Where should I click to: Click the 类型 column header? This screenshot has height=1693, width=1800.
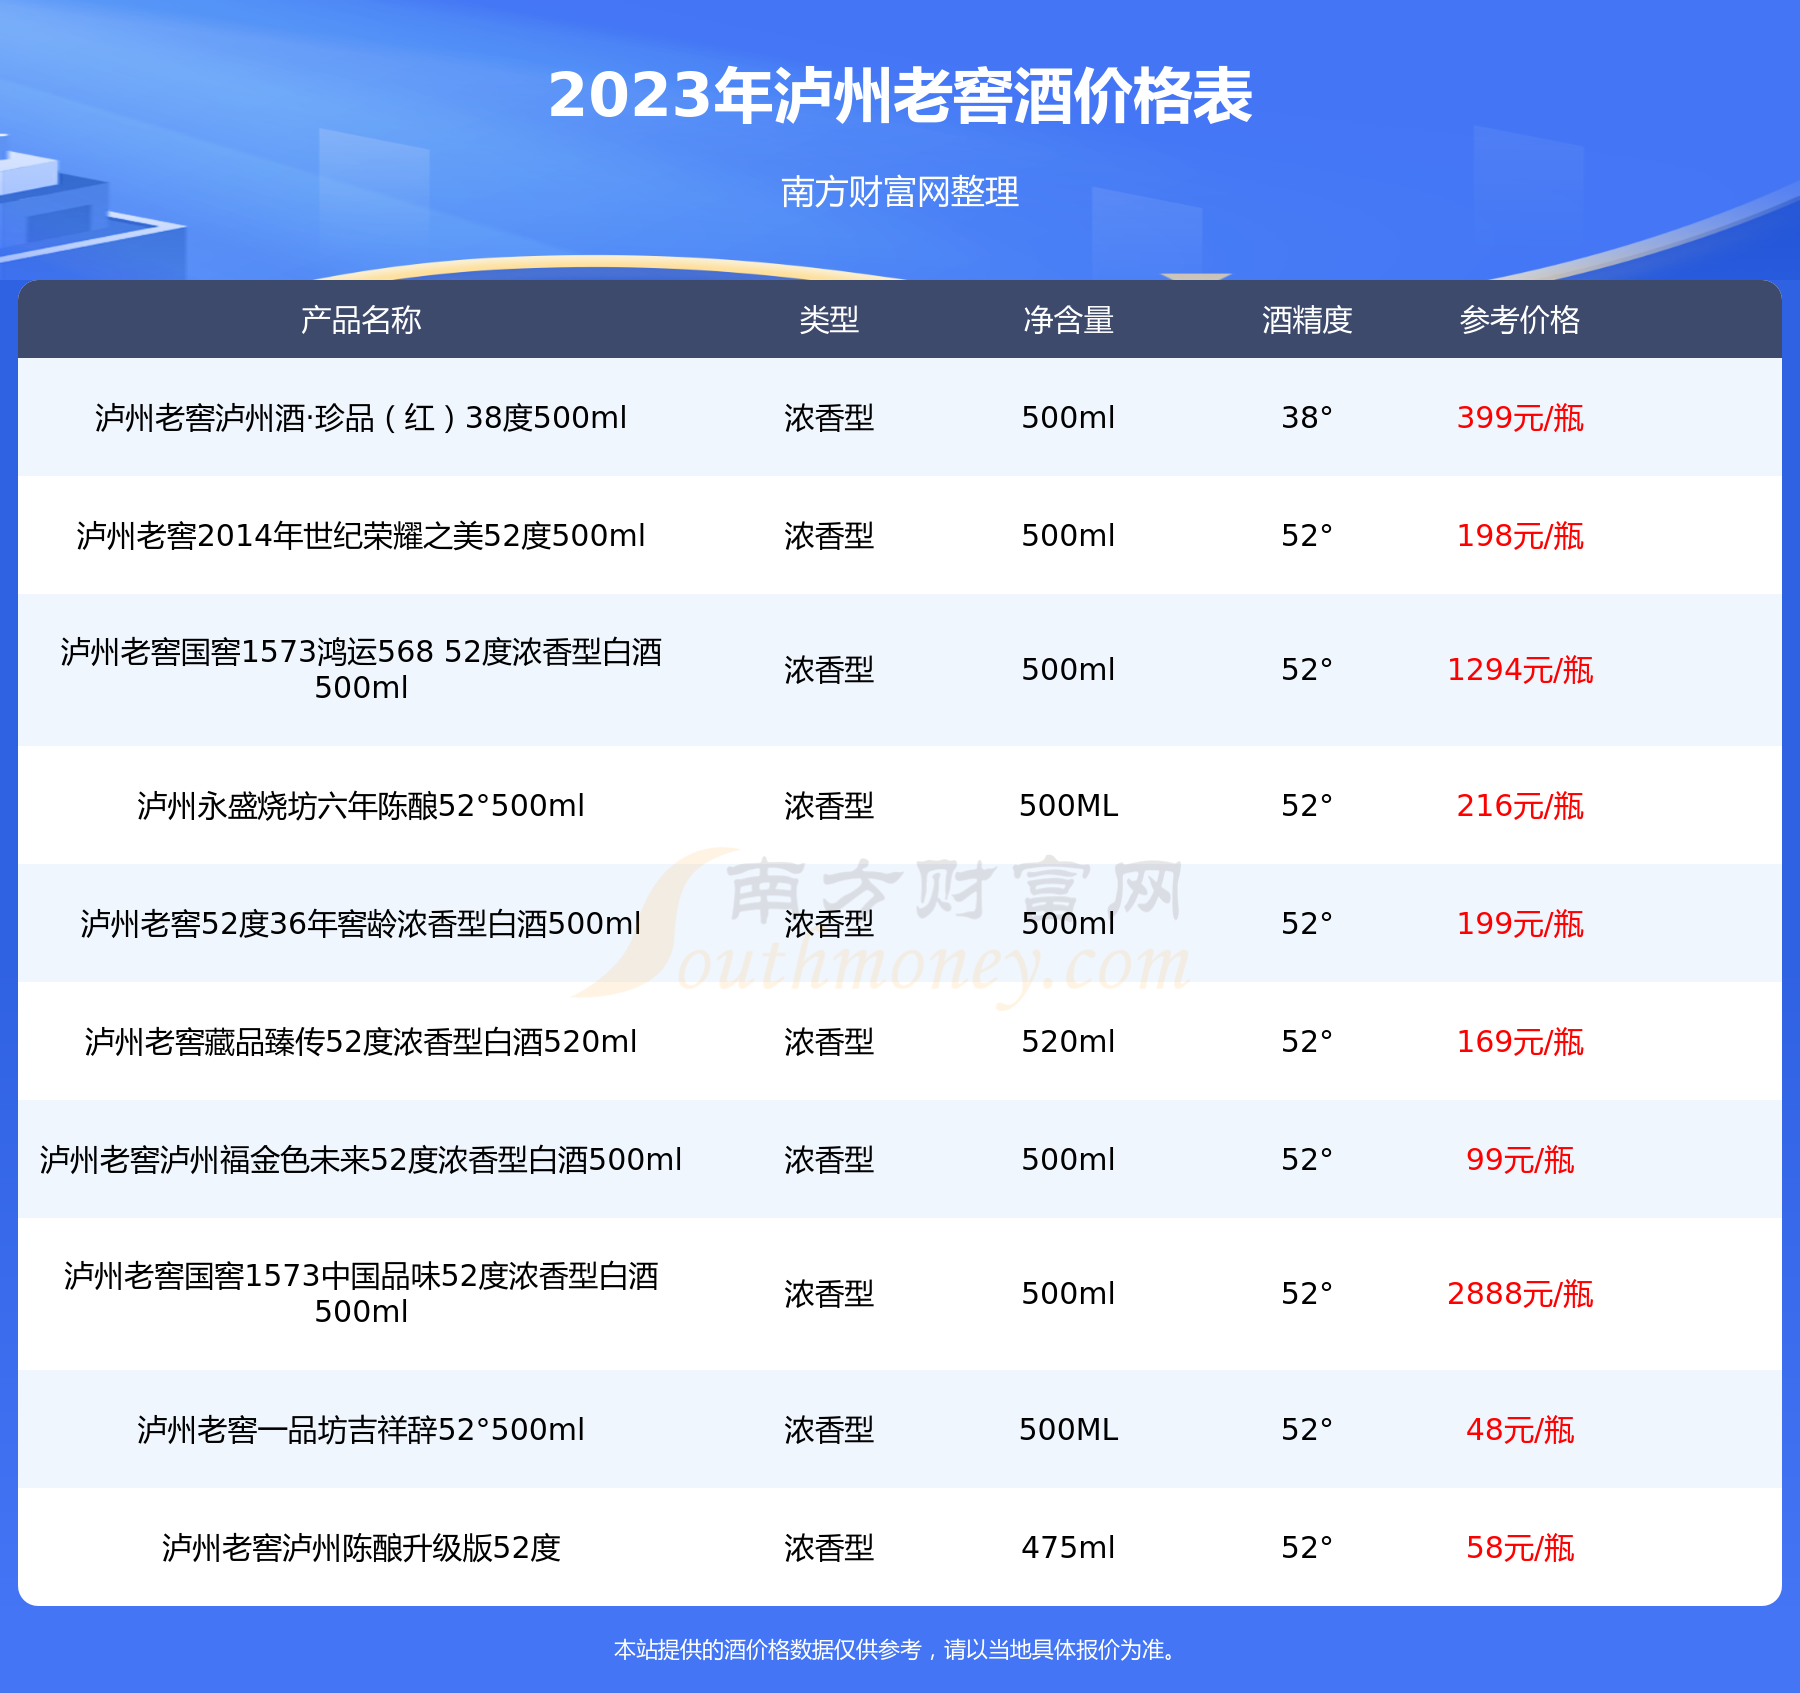[x=829, y=320]
